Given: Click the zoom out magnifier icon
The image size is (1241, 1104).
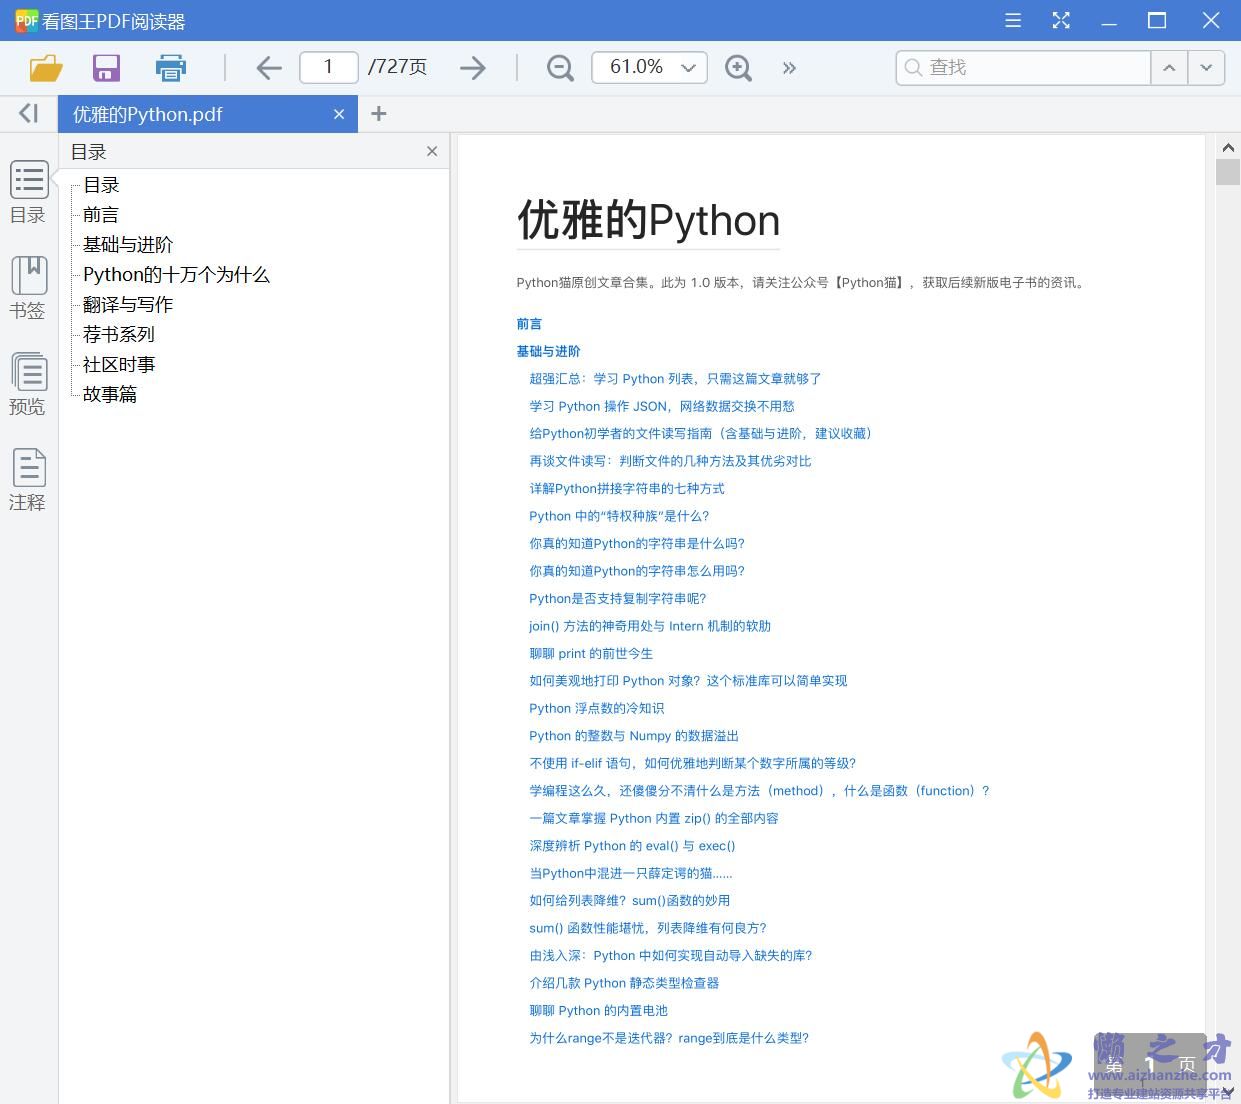Looking at the screenshot, I should click(559, 67).
